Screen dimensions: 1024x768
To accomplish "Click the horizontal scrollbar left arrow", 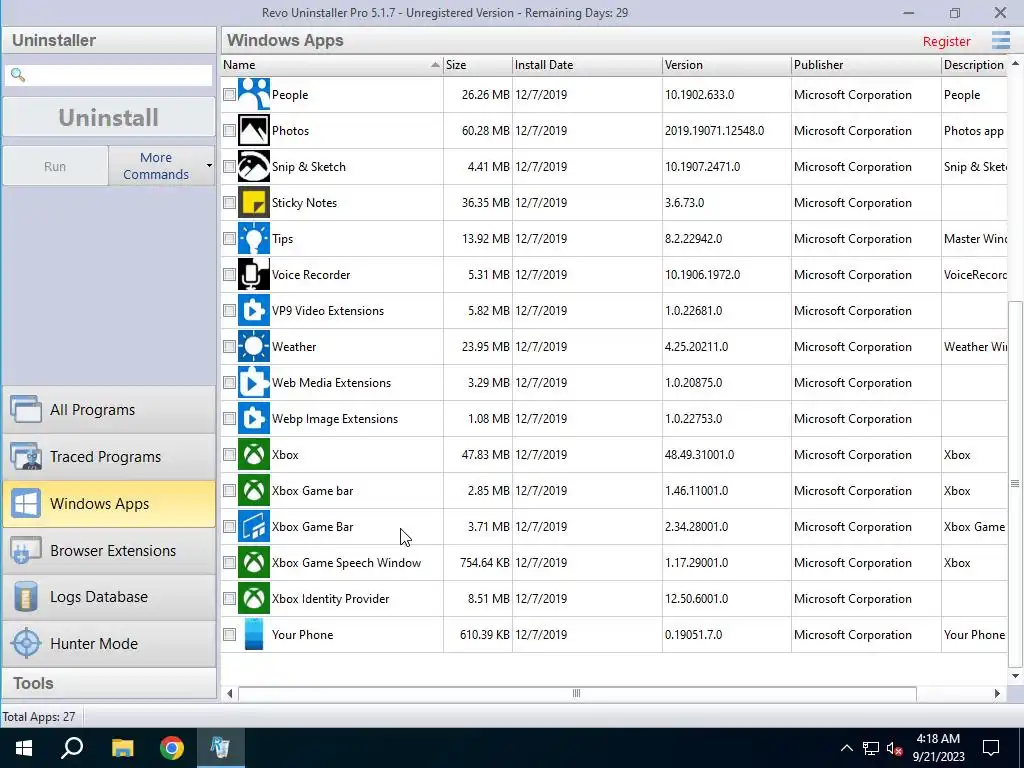I will pos(229,694).
